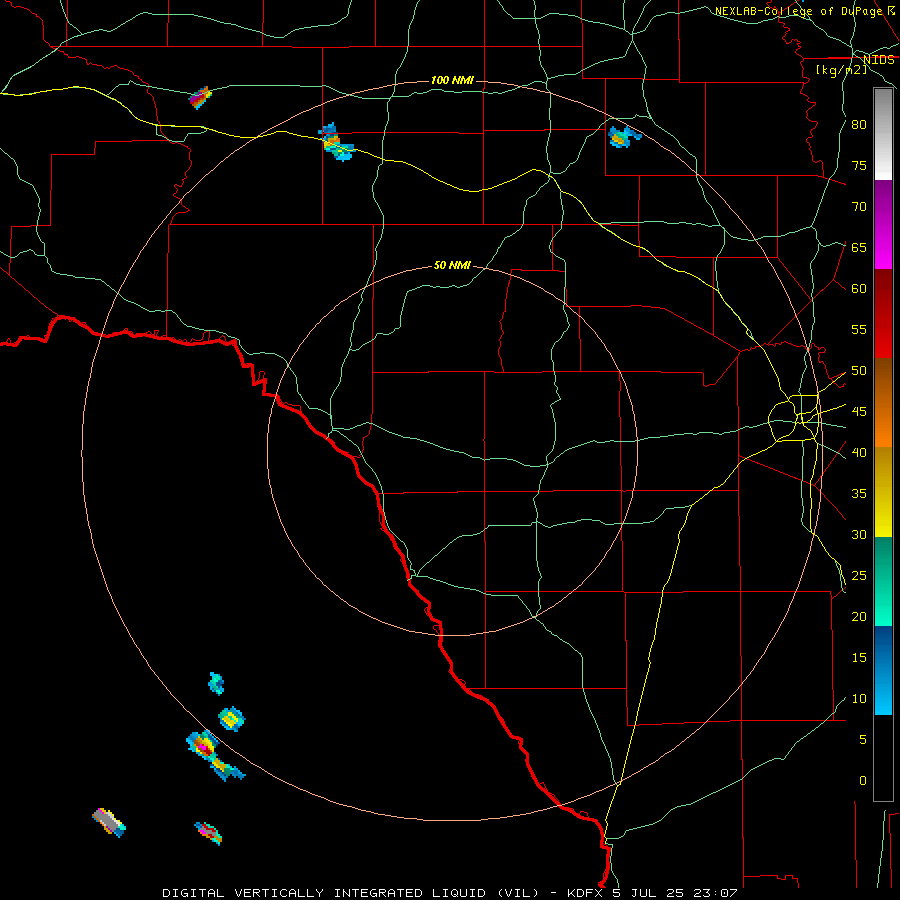
Task: Pick the white-gray top segment of the VIL scale
Action: [x=883, y=134]
